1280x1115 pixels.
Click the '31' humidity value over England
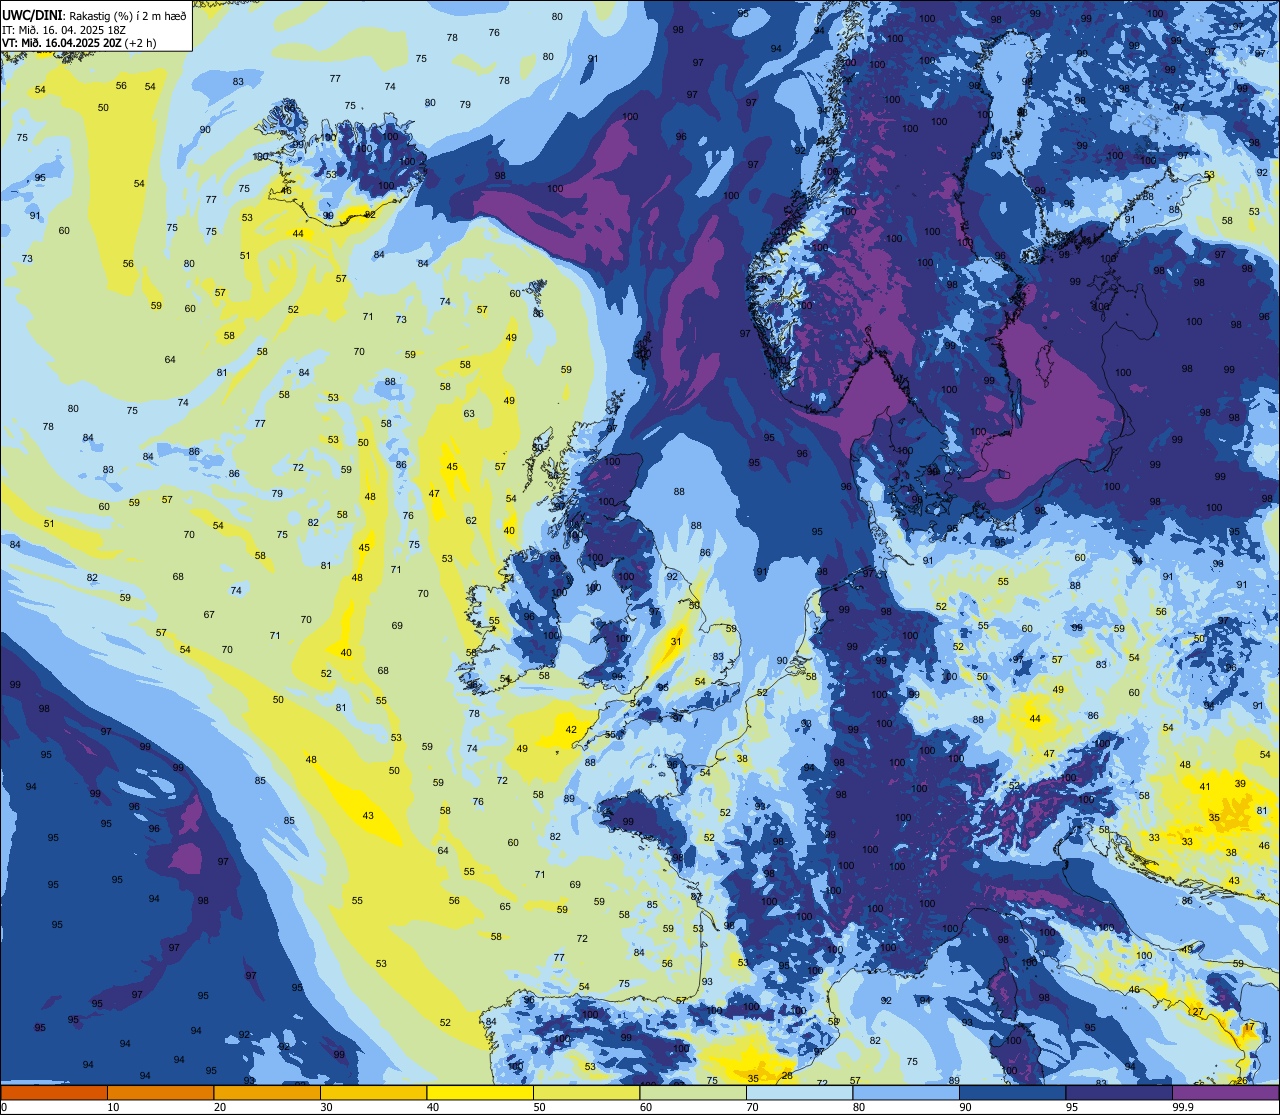click(676, 642)
